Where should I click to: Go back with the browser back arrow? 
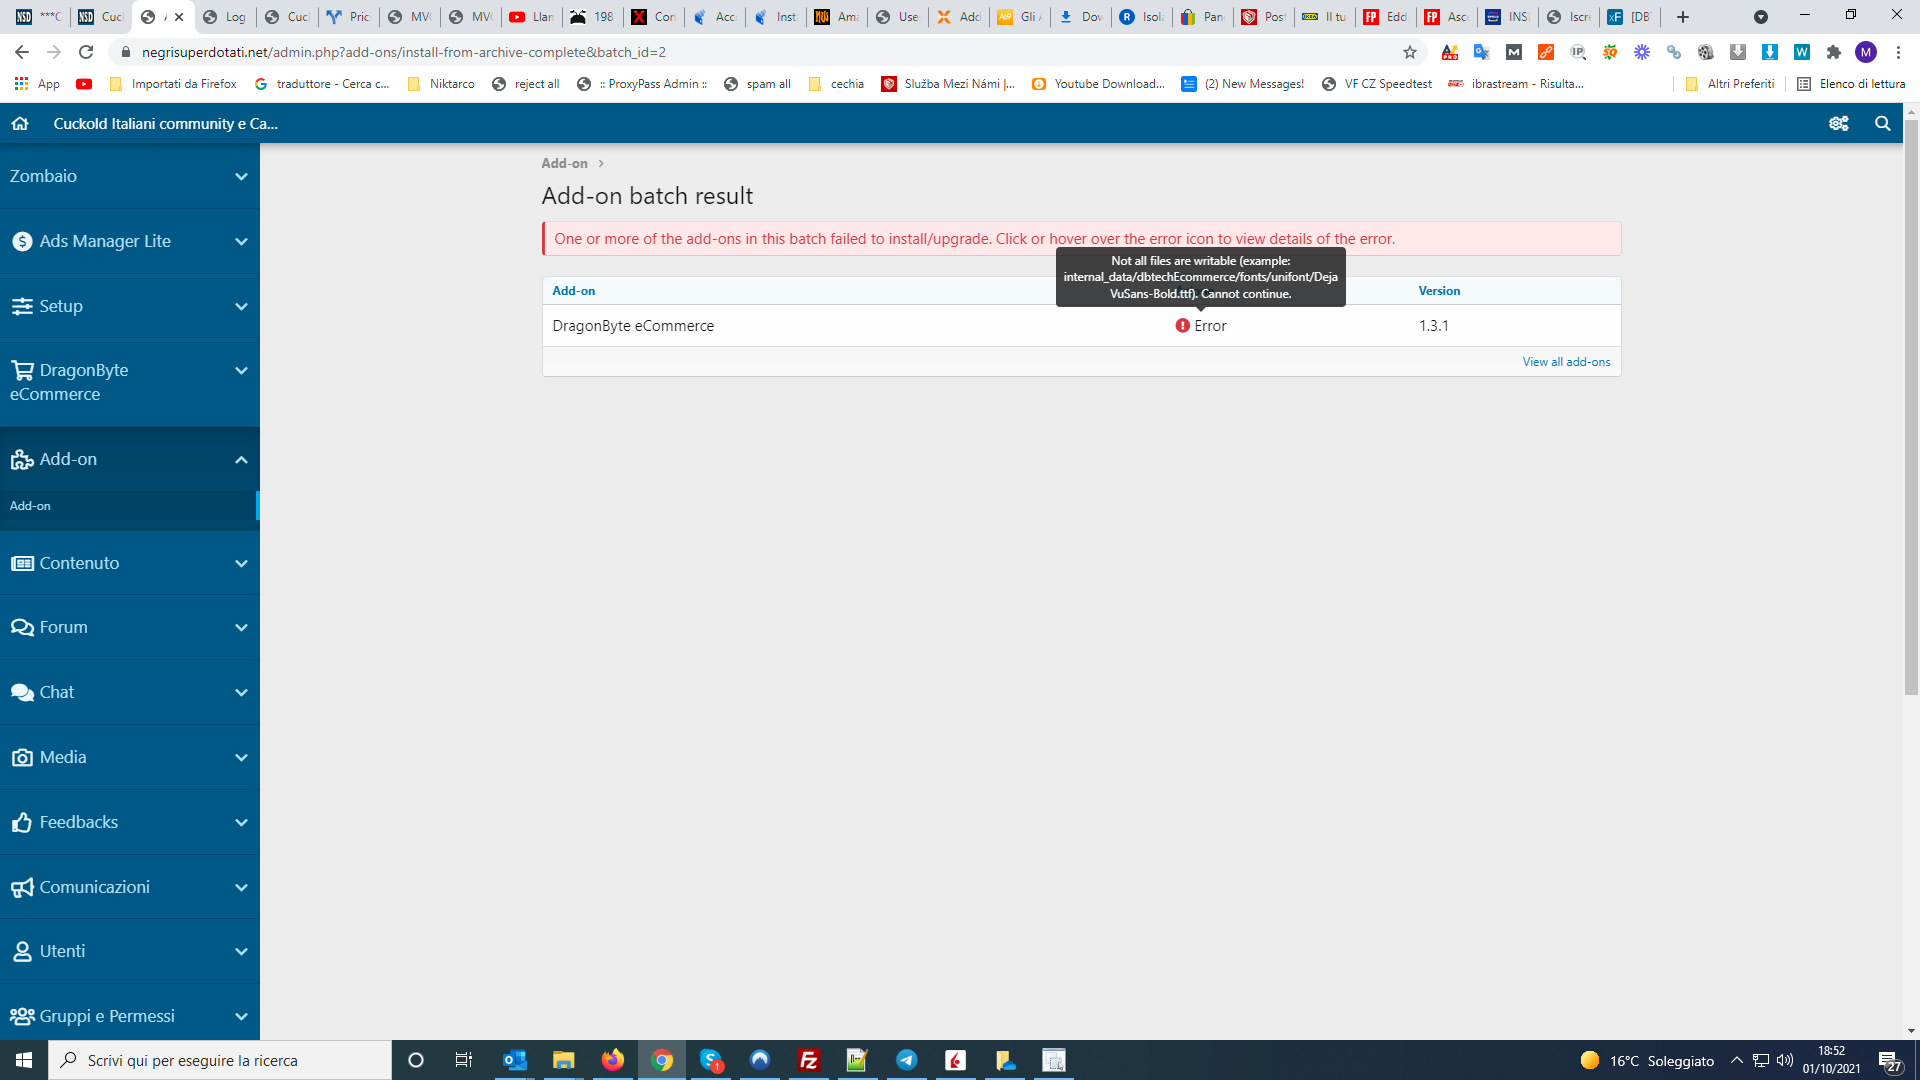click(22, 52)
